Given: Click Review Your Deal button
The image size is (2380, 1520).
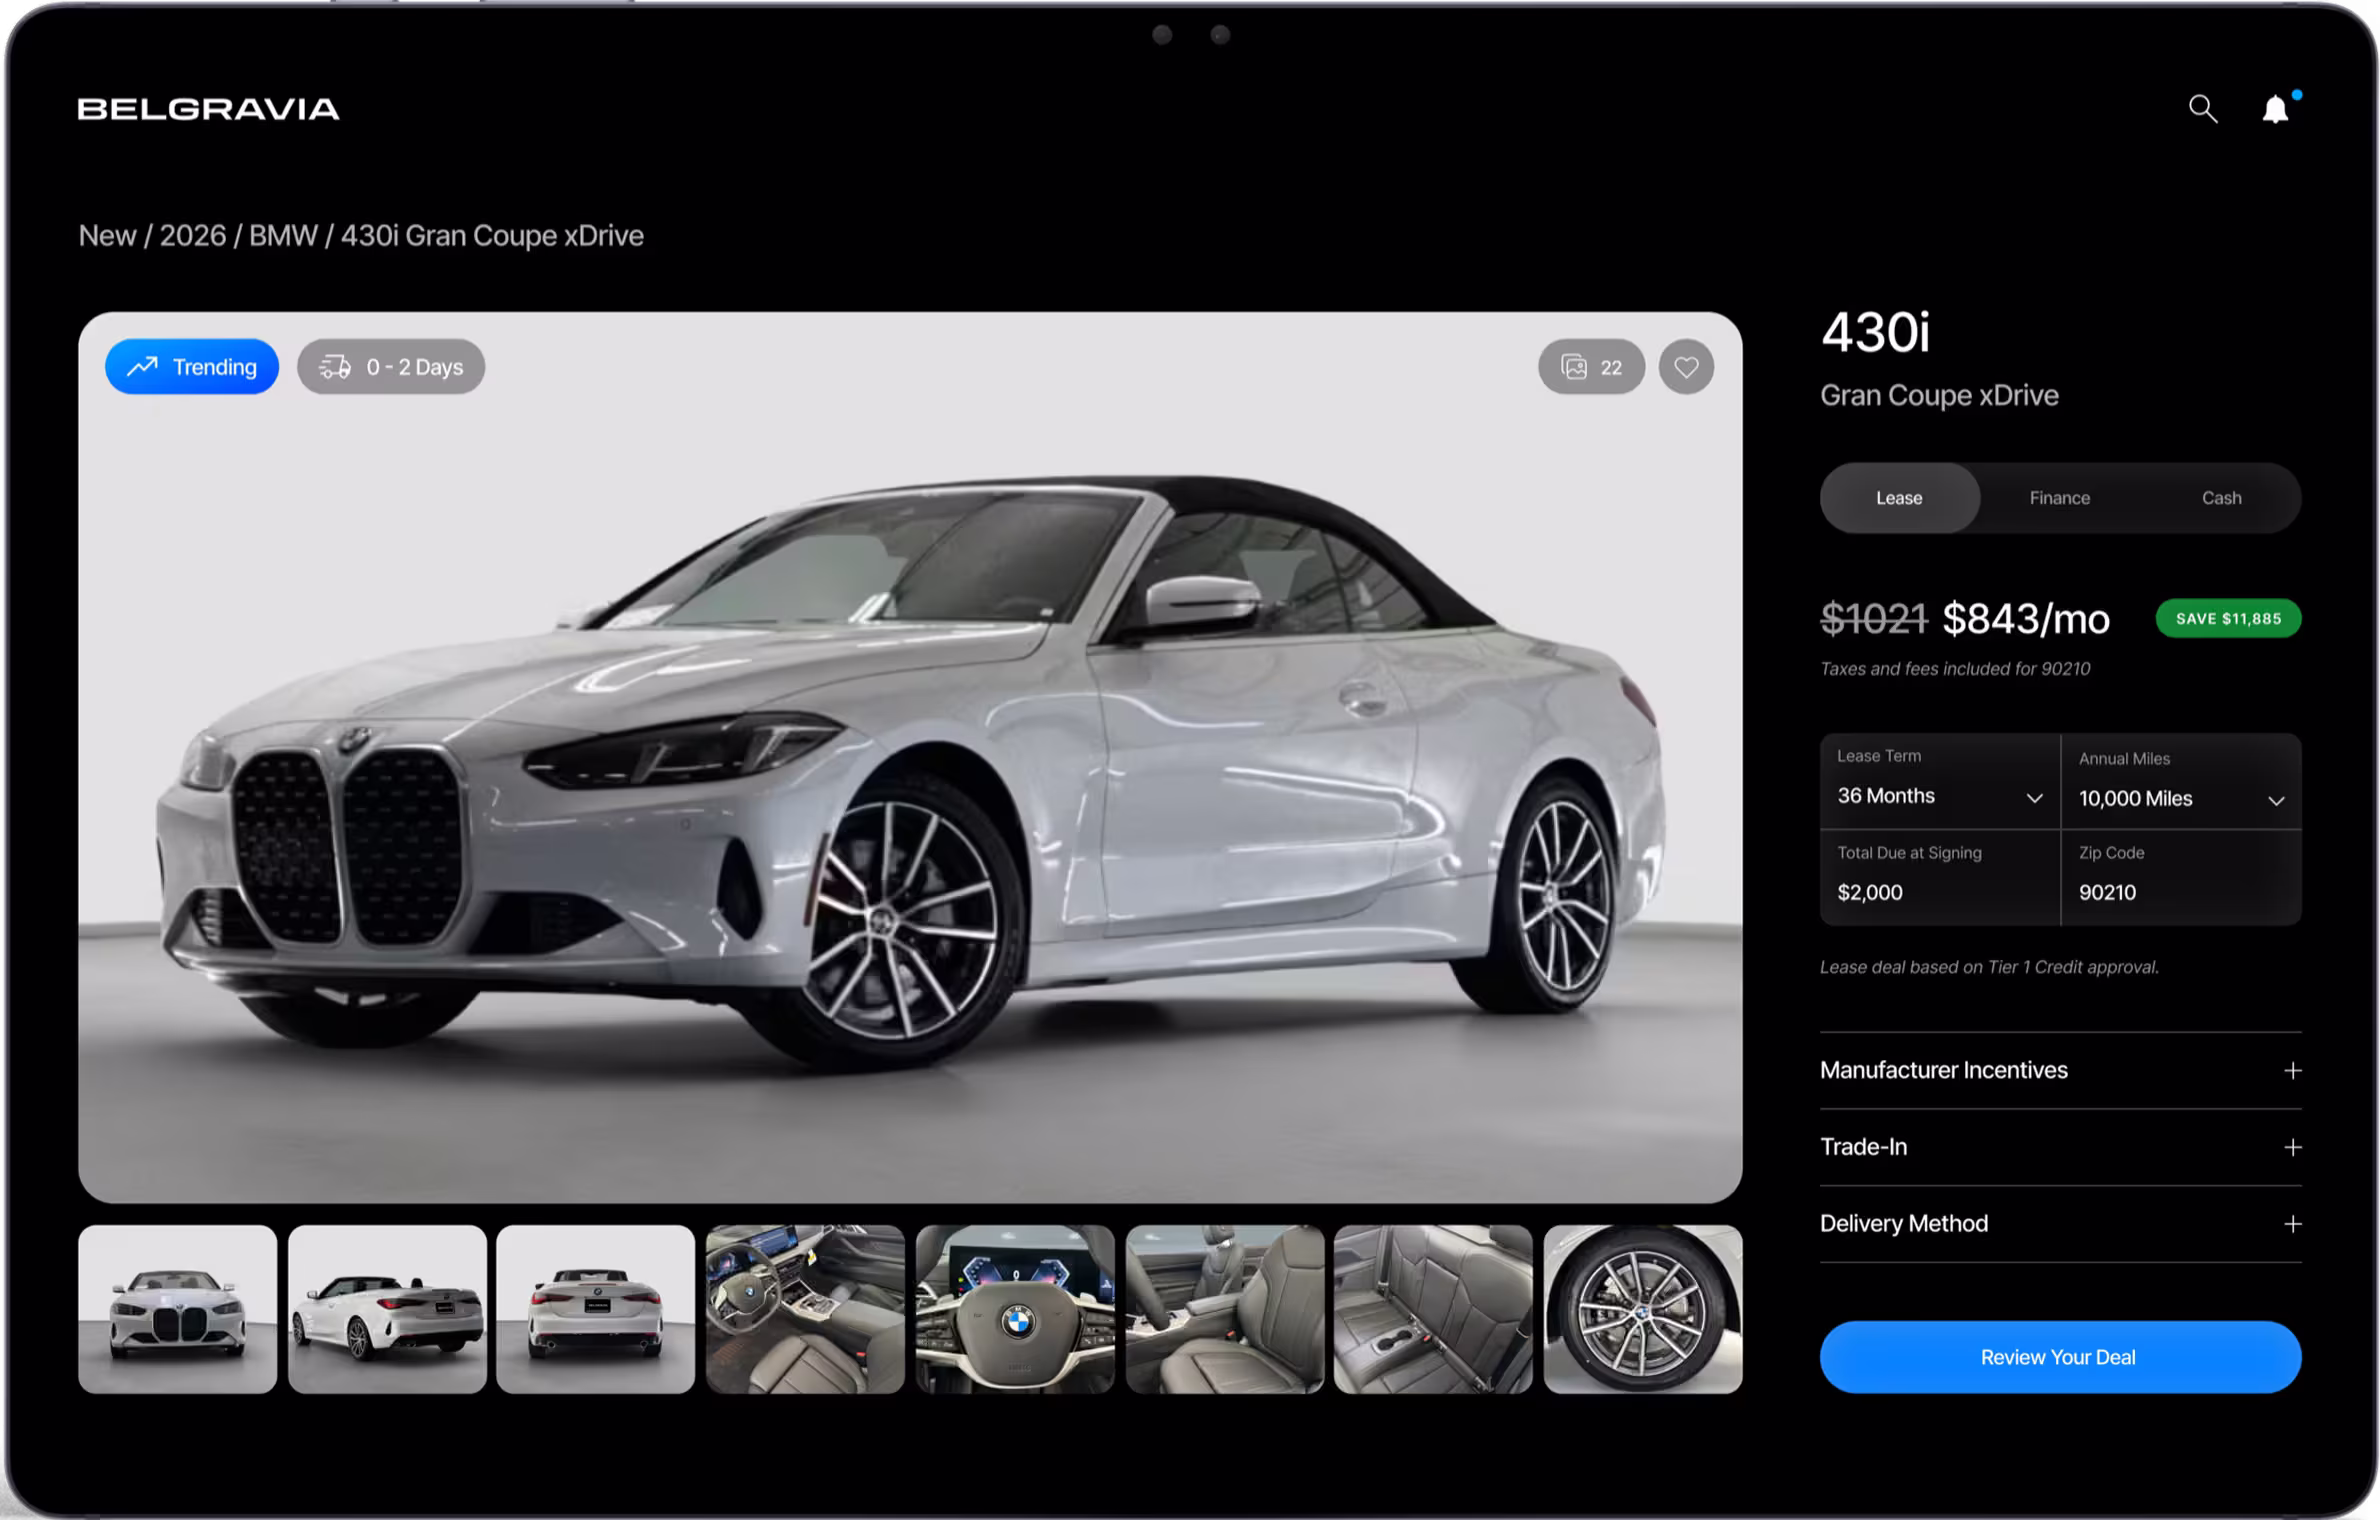Looking at the screenshot, I should coord(2060,1357).
